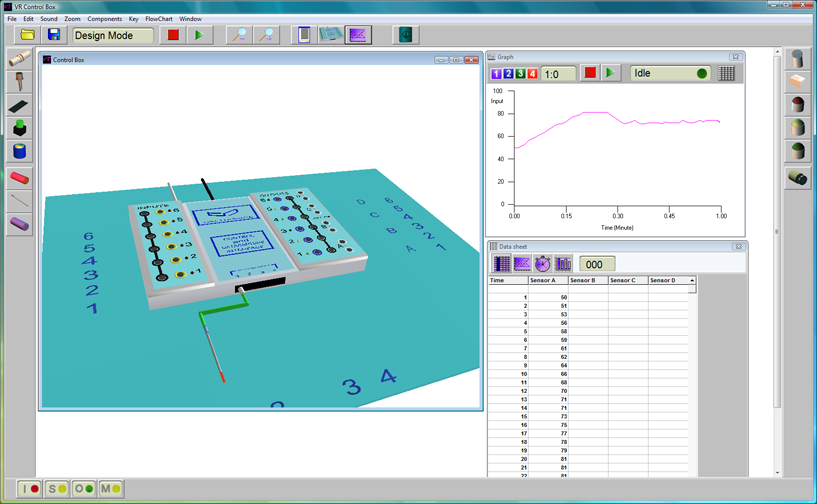
Task: Click the Sensor A column header
Action: [x=547, y=281]
